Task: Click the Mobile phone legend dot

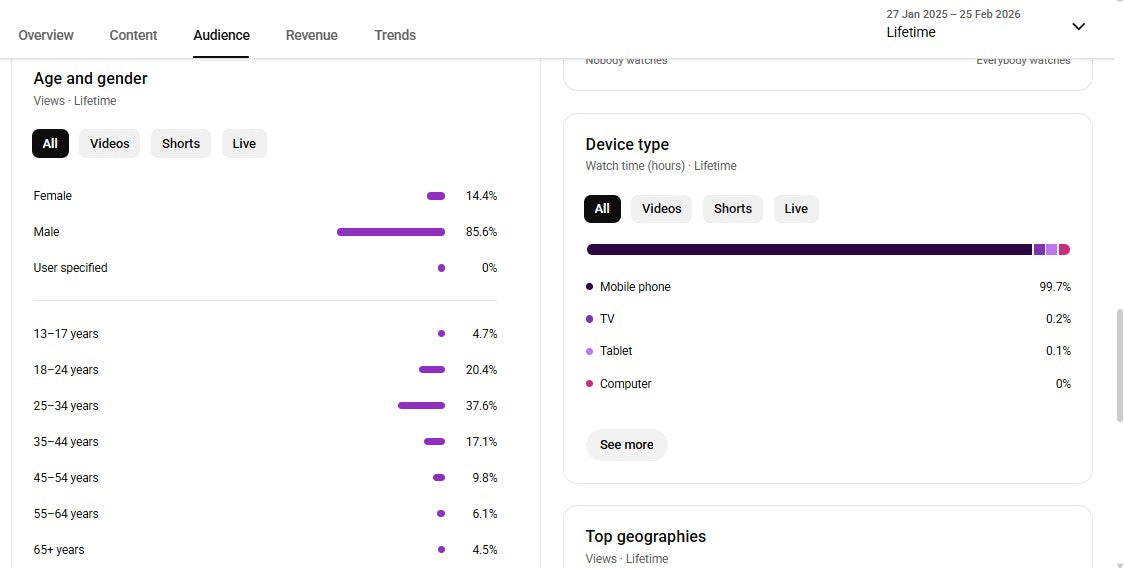Action: [x=590, y=287]
